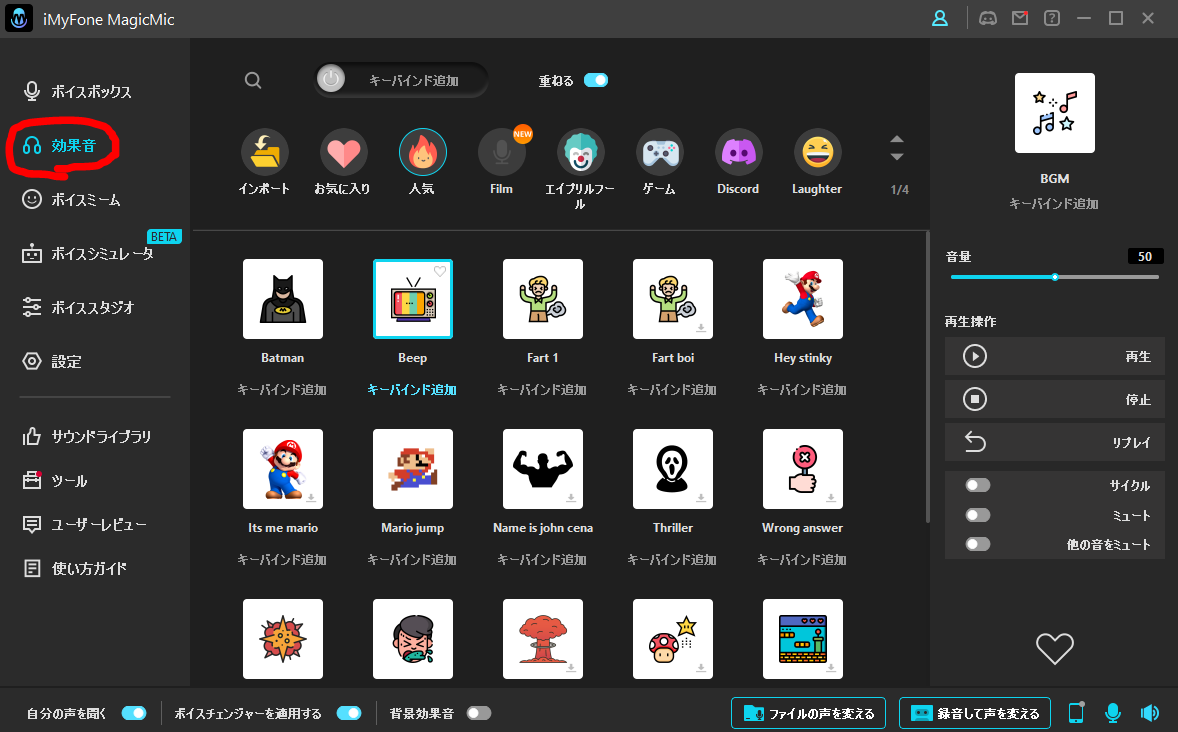Select the mushroom cloud sound tile
Image resolution: width=1178 pixels, height=732 pixels.
tap(542, 639)
